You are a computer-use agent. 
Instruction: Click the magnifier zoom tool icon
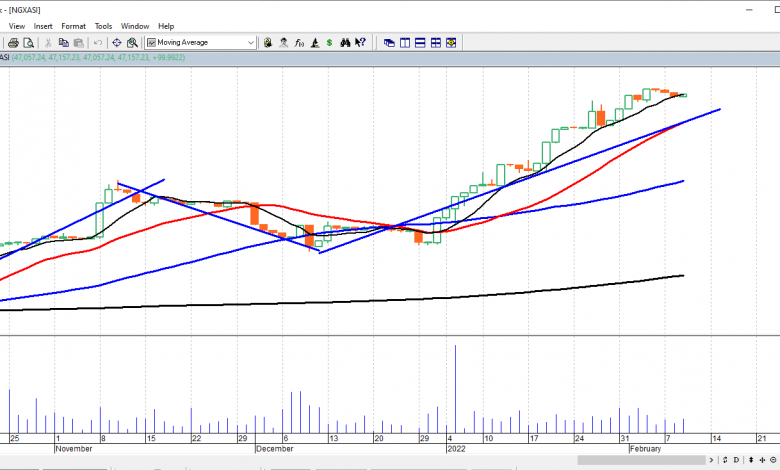click(132, 43)
